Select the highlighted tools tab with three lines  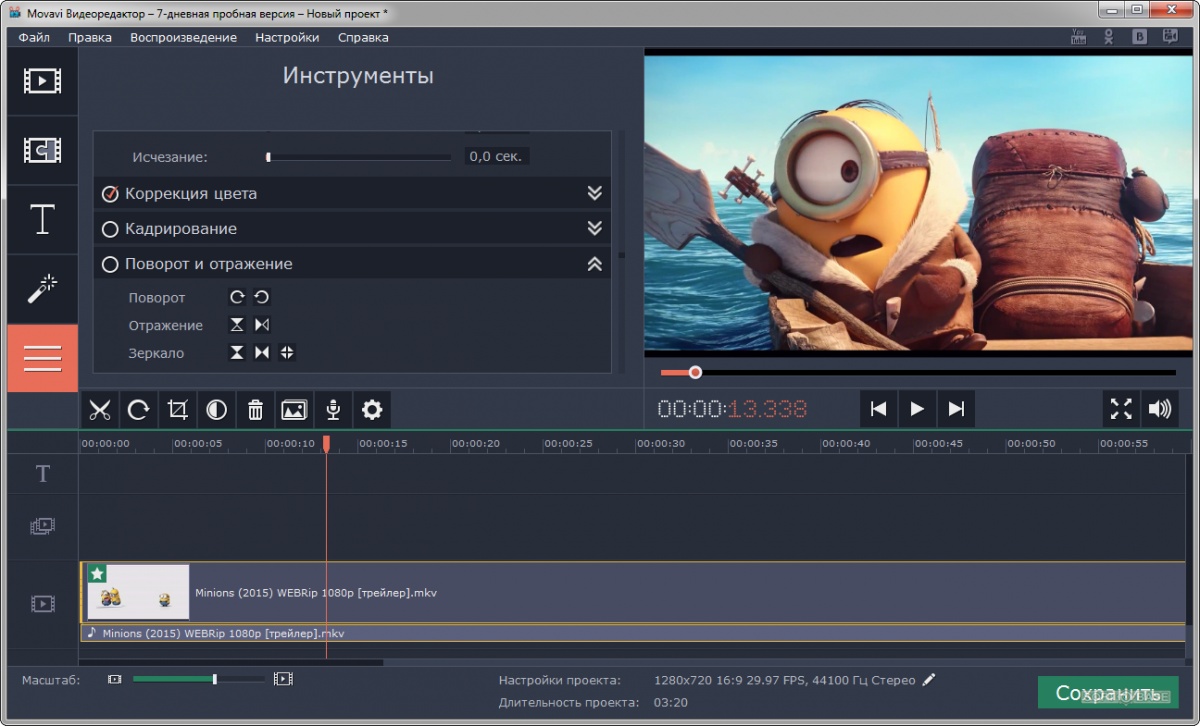[42, 358]
